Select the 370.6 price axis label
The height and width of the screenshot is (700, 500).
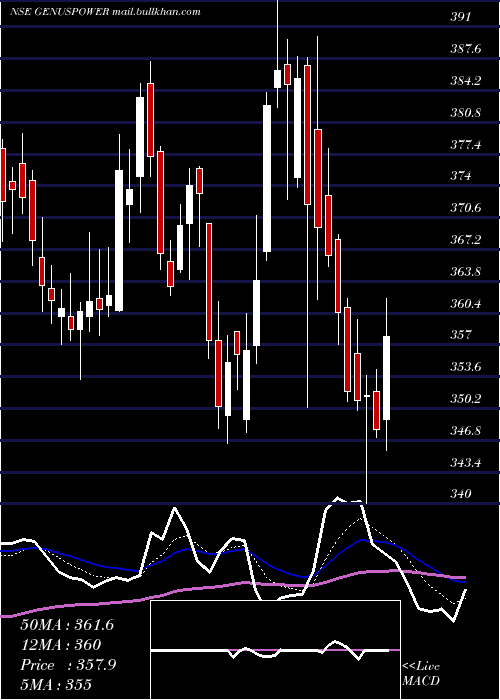tap(466, 208)
